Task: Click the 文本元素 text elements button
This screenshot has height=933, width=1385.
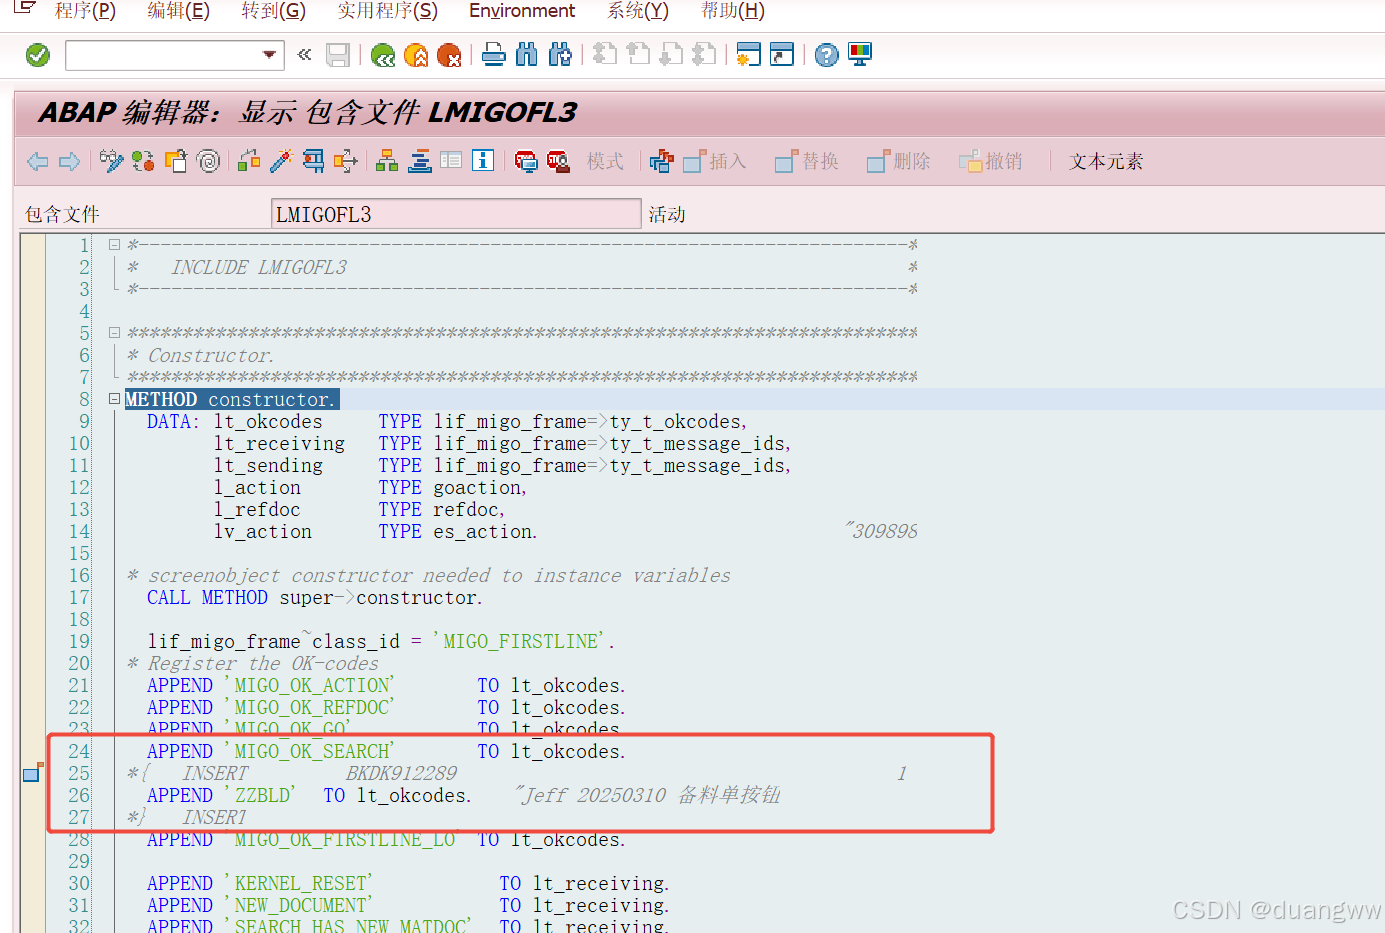Action: (1105, 160)
